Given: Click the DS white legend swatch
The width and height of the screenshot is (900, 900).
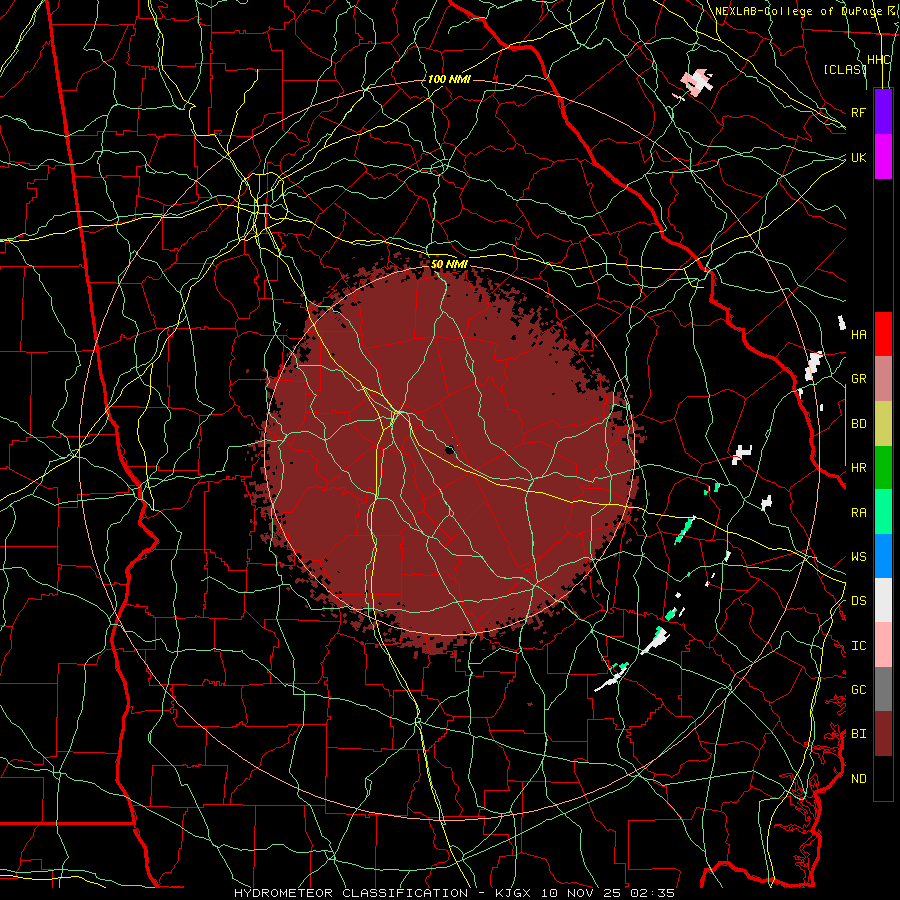Looking at the screenshot, I should tap(883, 600).
